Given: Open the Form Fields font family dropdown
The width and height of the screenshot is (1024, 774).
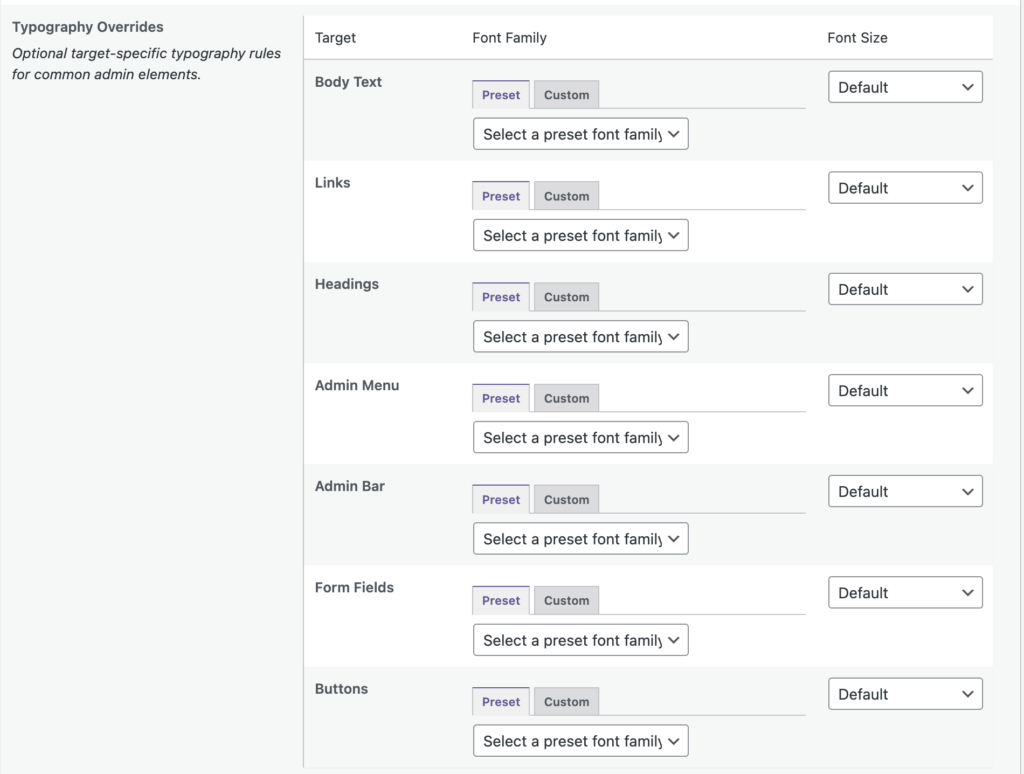Looking at the screenshot, I should click(580, 639).
